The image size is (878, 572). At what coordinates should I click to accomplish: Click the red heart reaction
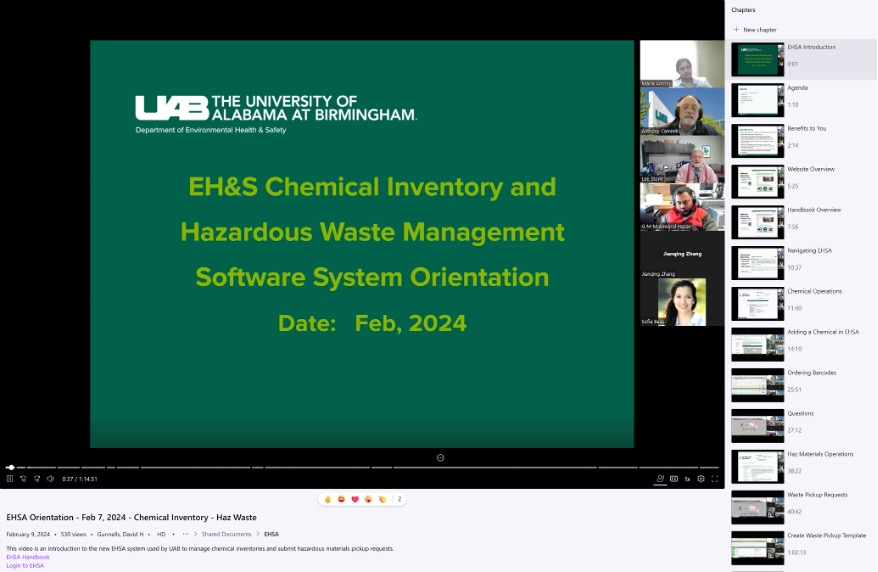coord(355,499)
